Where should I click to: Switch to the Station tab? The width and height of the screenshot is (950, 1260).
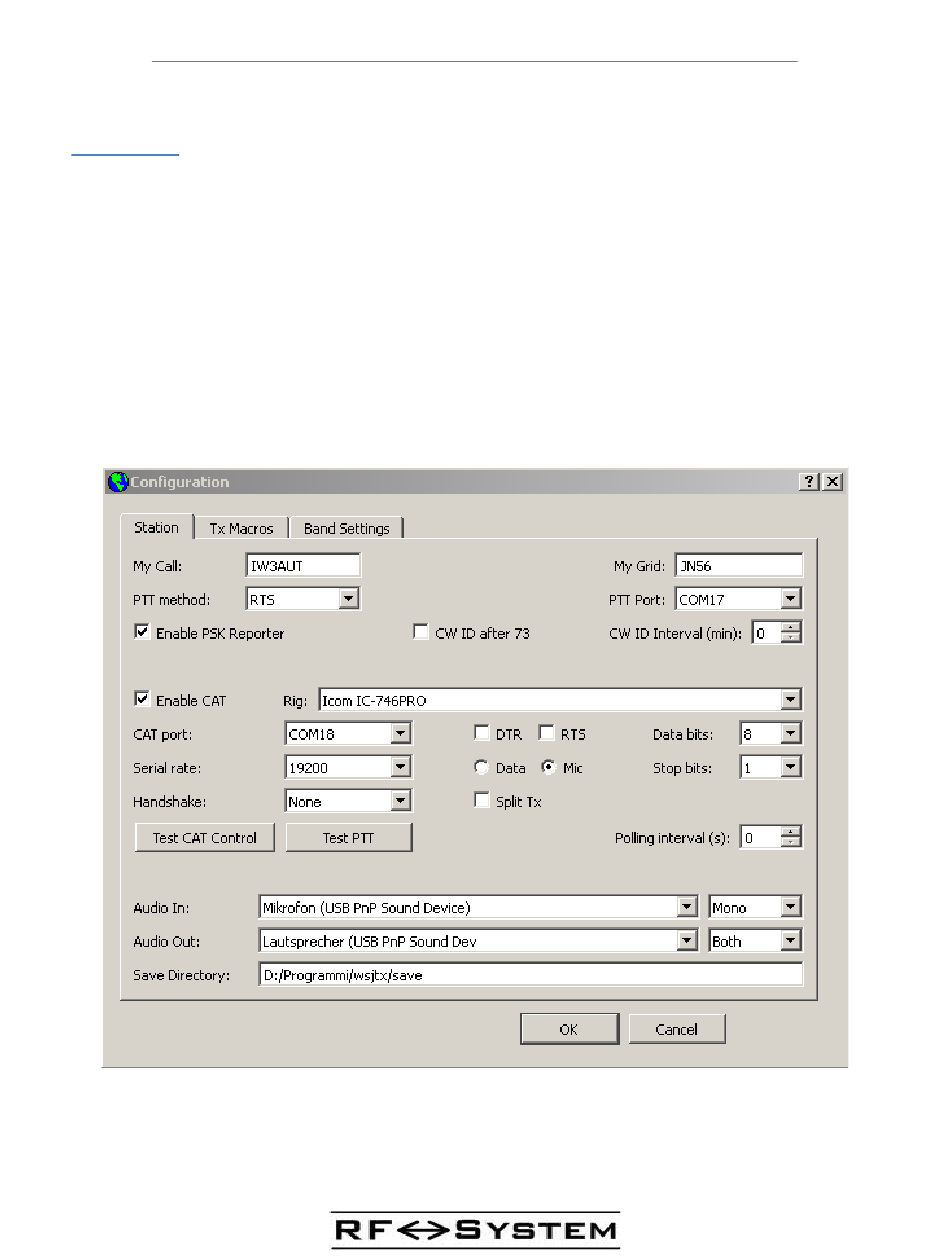point(156,527)
